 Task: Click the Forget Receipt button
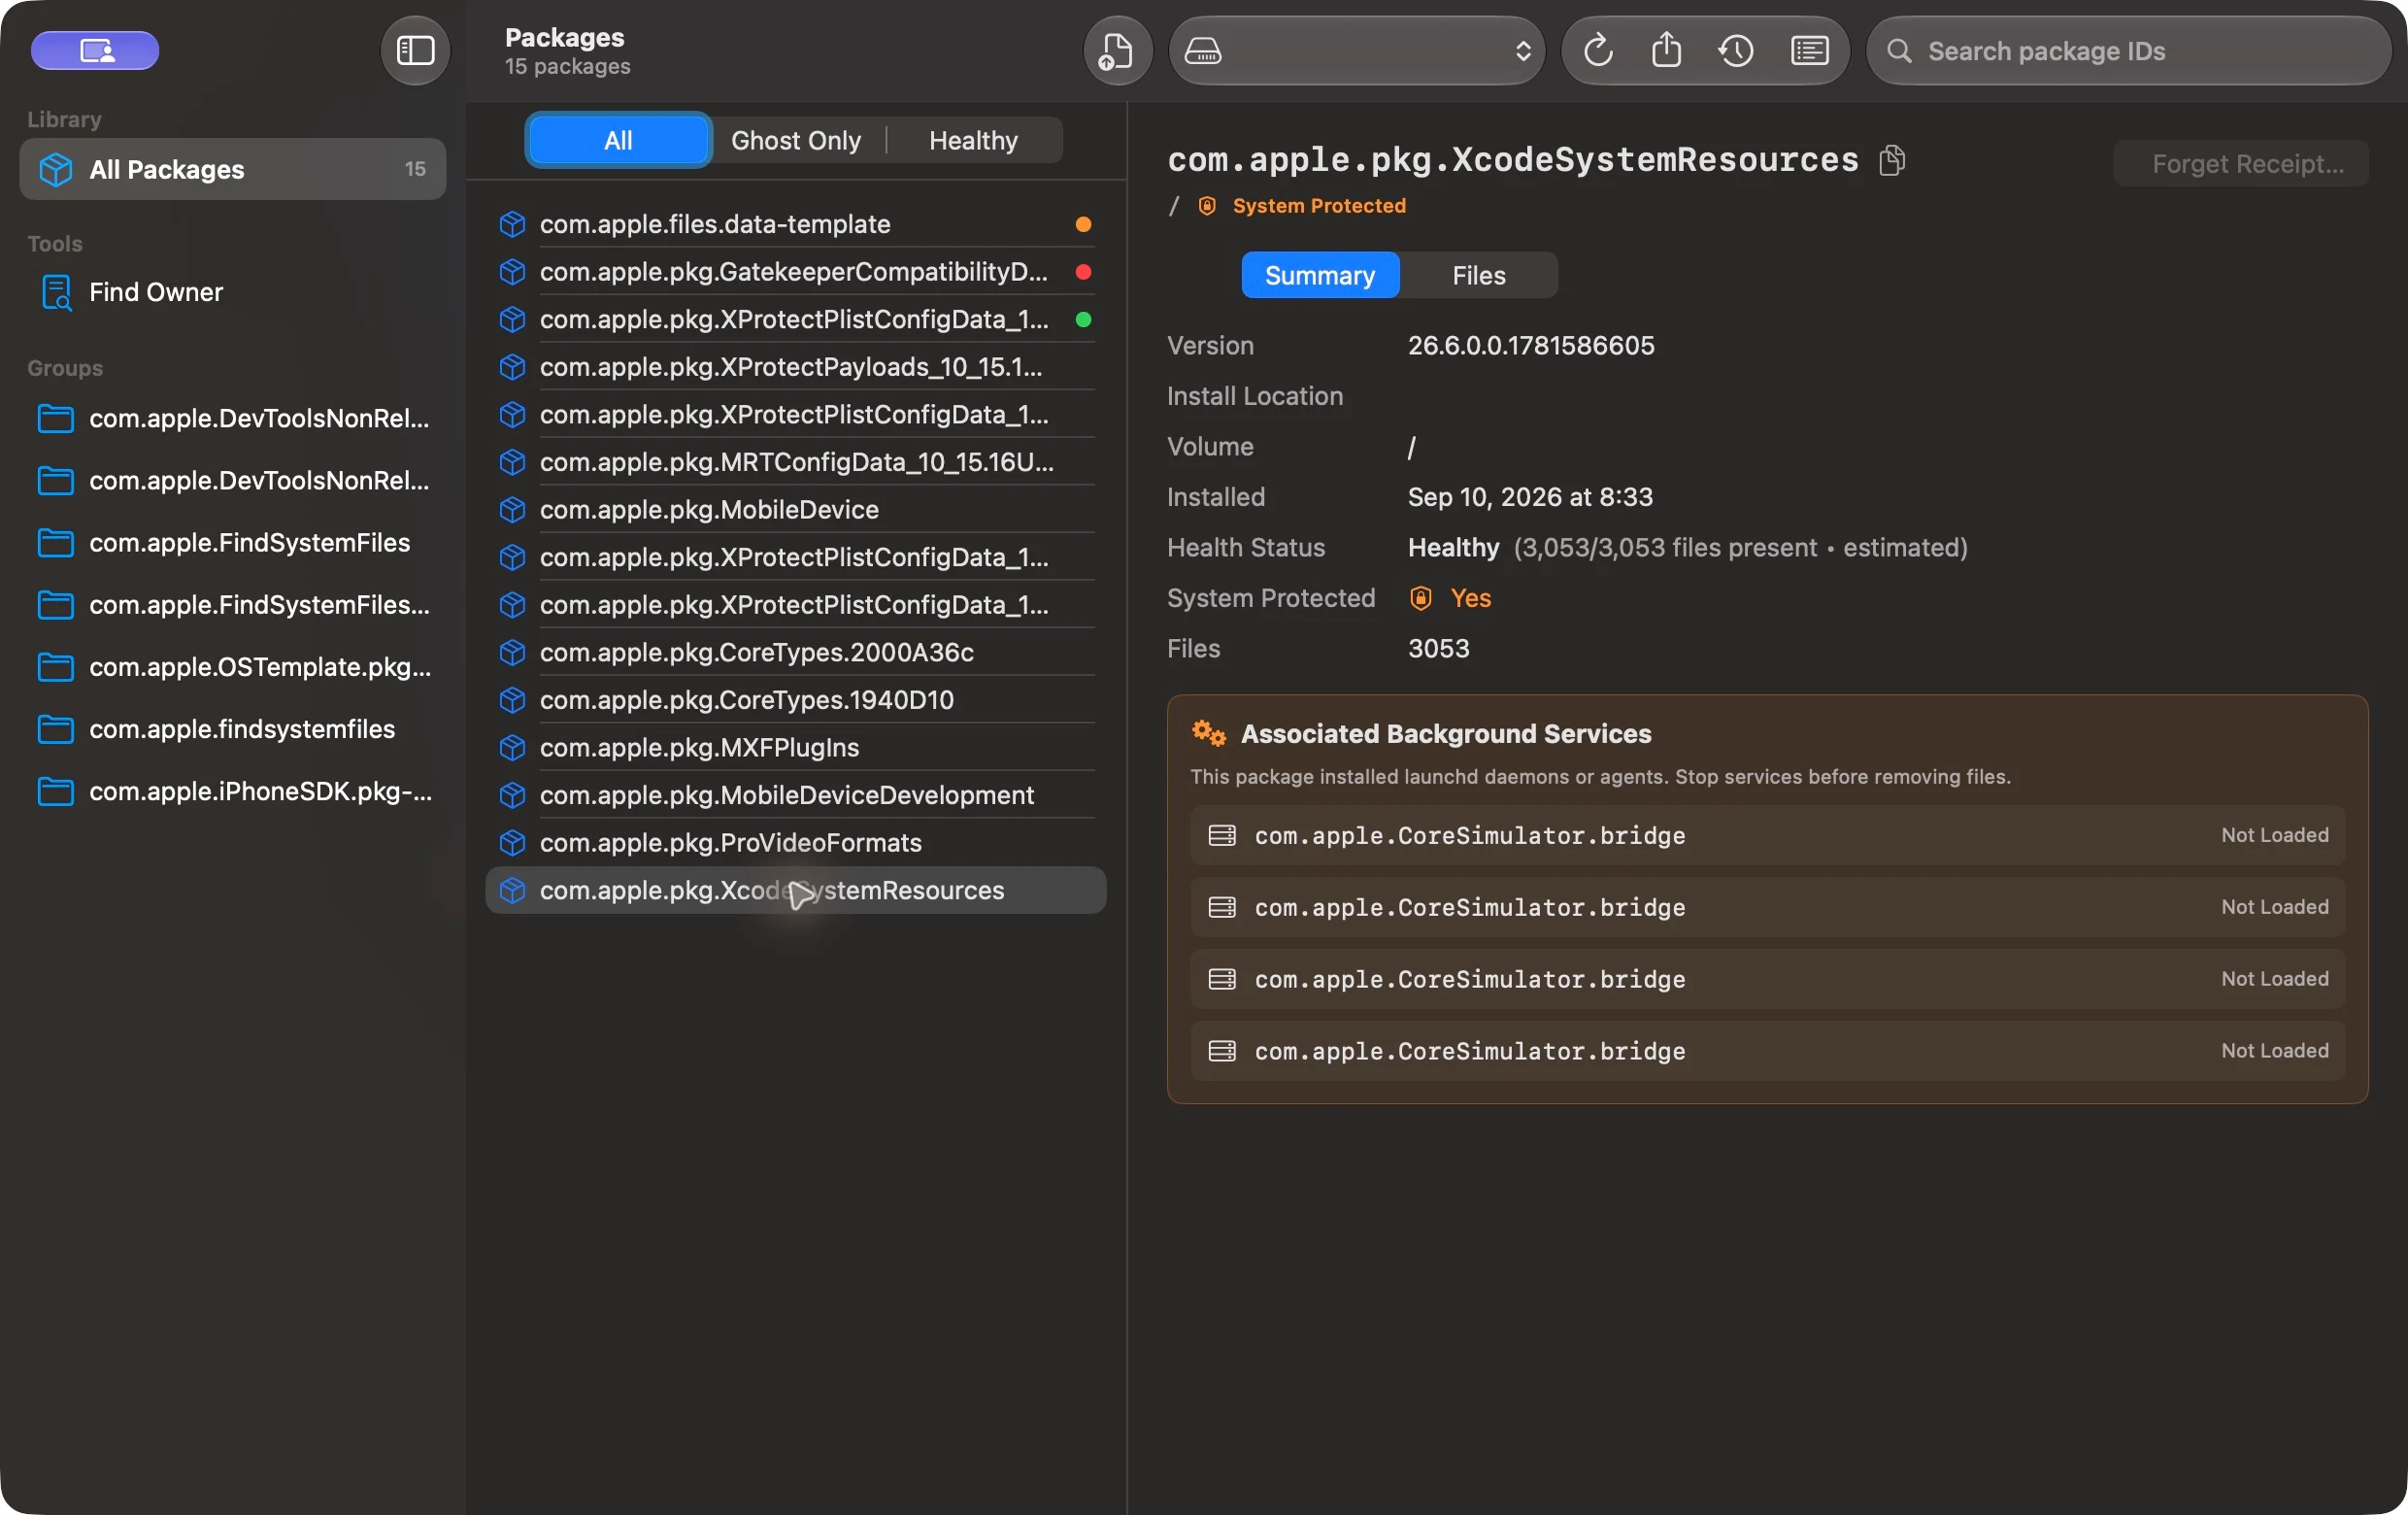click(x=2240, y=163)
